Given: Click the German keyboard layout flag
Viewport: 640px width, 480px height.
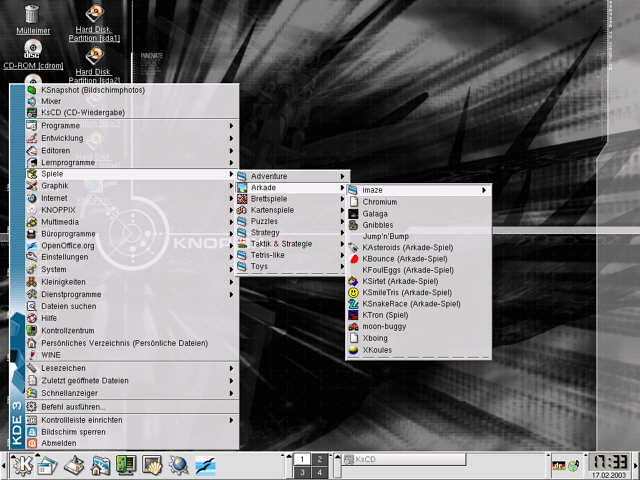Looking at the screenshot, I should [558, 465].
